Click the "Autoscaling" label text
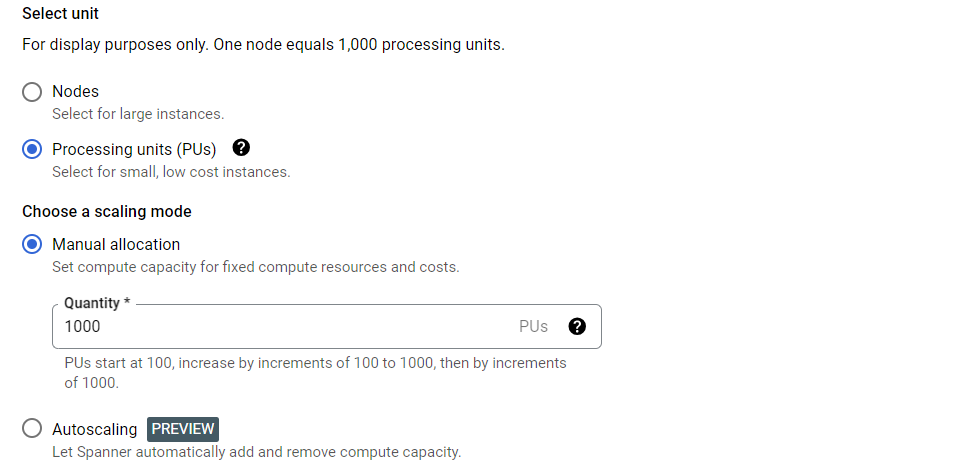973x474 pixels. pyautogui.click(x=95, y=429)
